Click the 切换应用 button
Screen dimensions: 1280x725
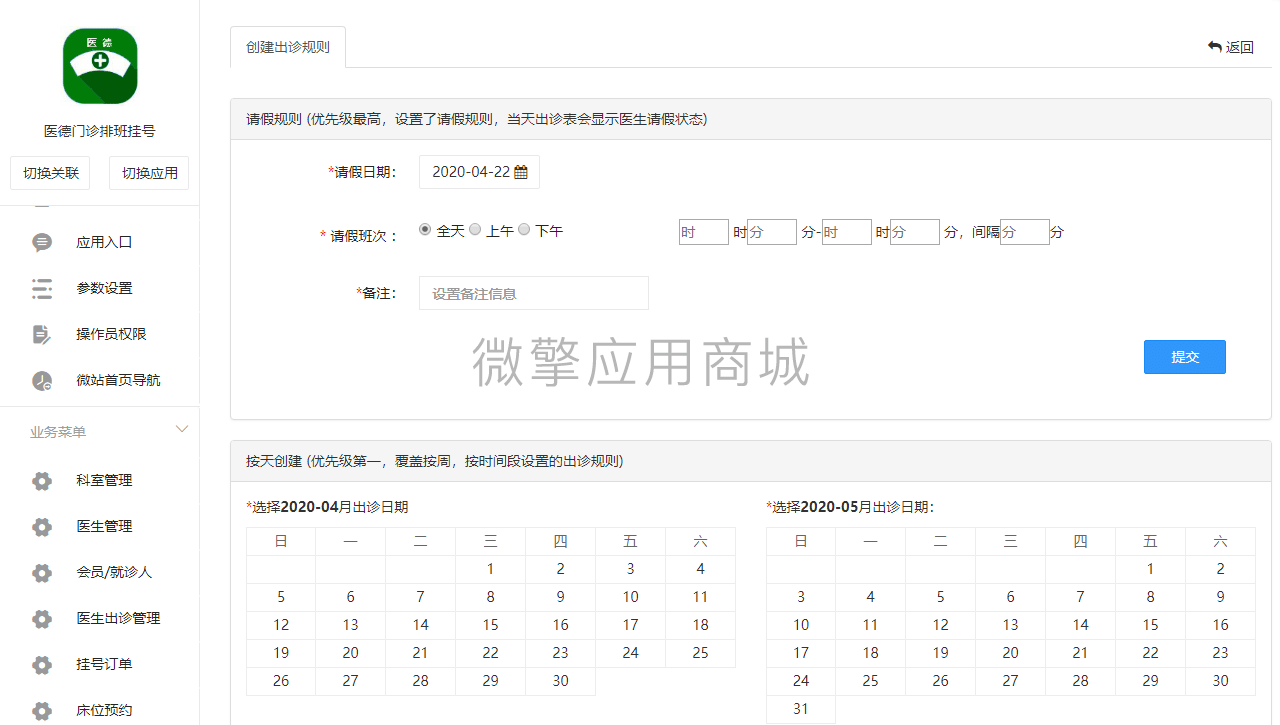click(x=150, y=173)
